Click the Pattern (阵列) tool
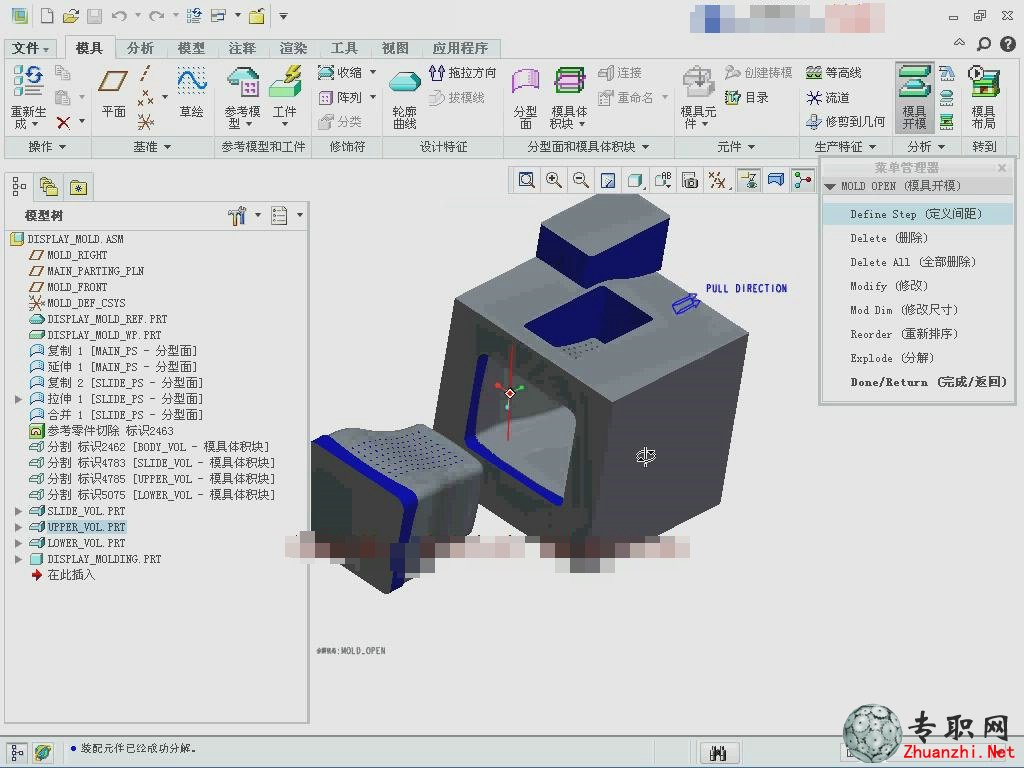 pos(340,97)
